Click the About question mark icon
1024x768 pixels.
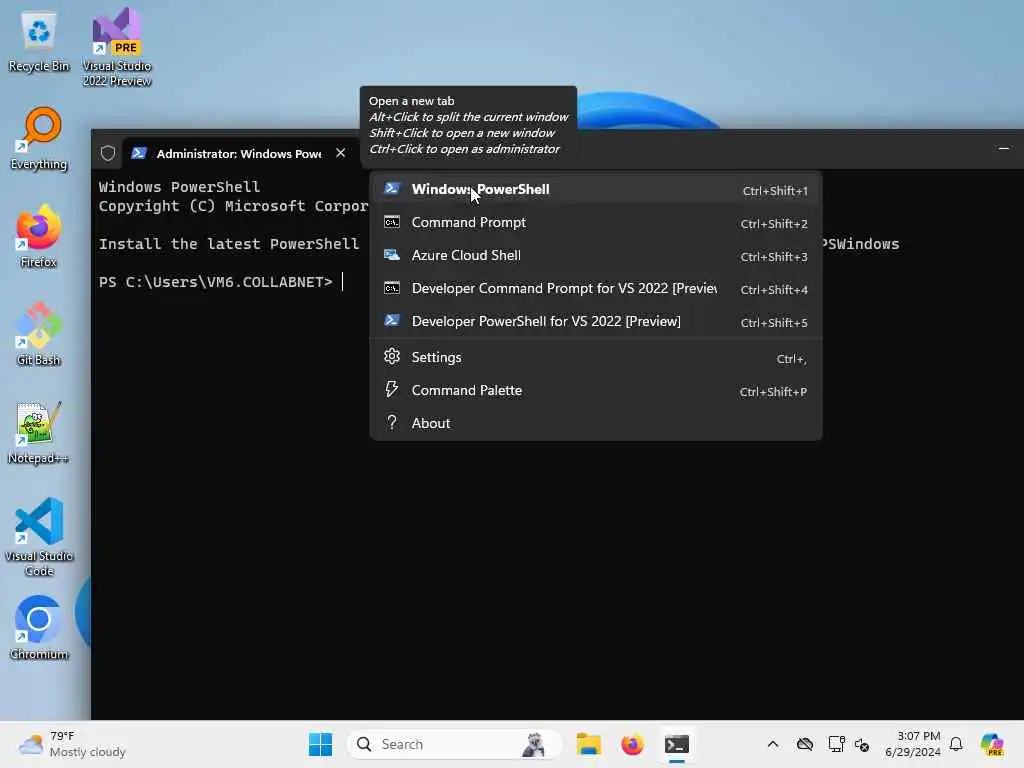click(392, 423)
